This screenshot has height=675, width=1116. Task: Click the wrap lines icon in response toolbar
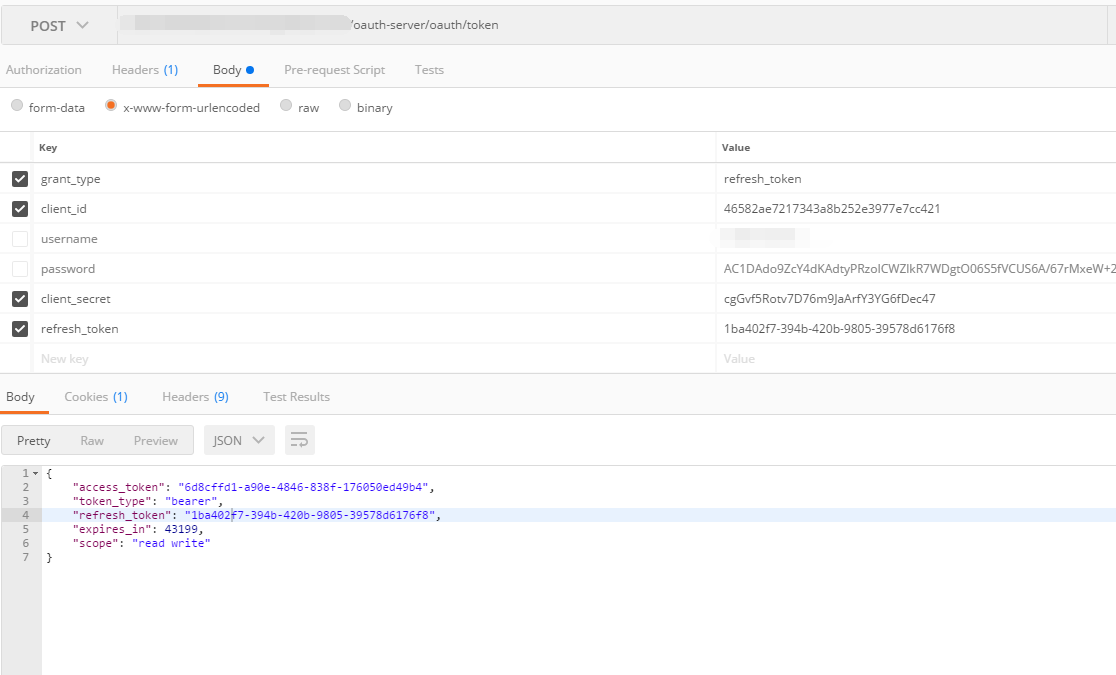coord(300,440)
